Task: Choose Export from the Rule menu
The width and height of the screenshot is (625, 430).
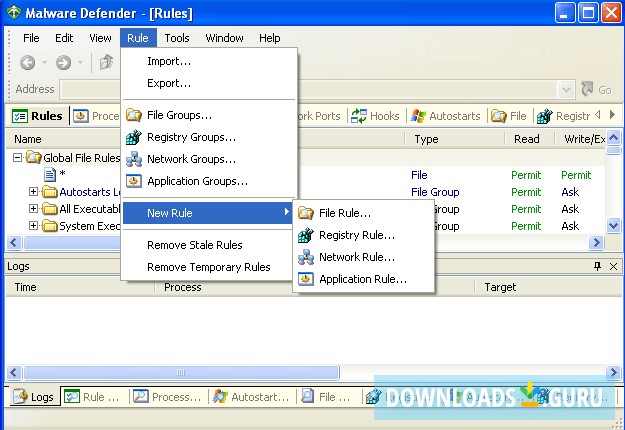Action: [210, 83]
